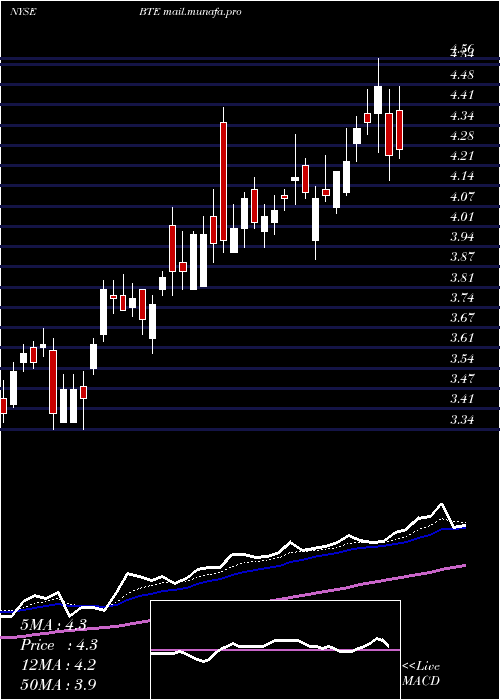Click the last red candlestick on the right
Screen dimensions: 500x700
coord(399,129)
